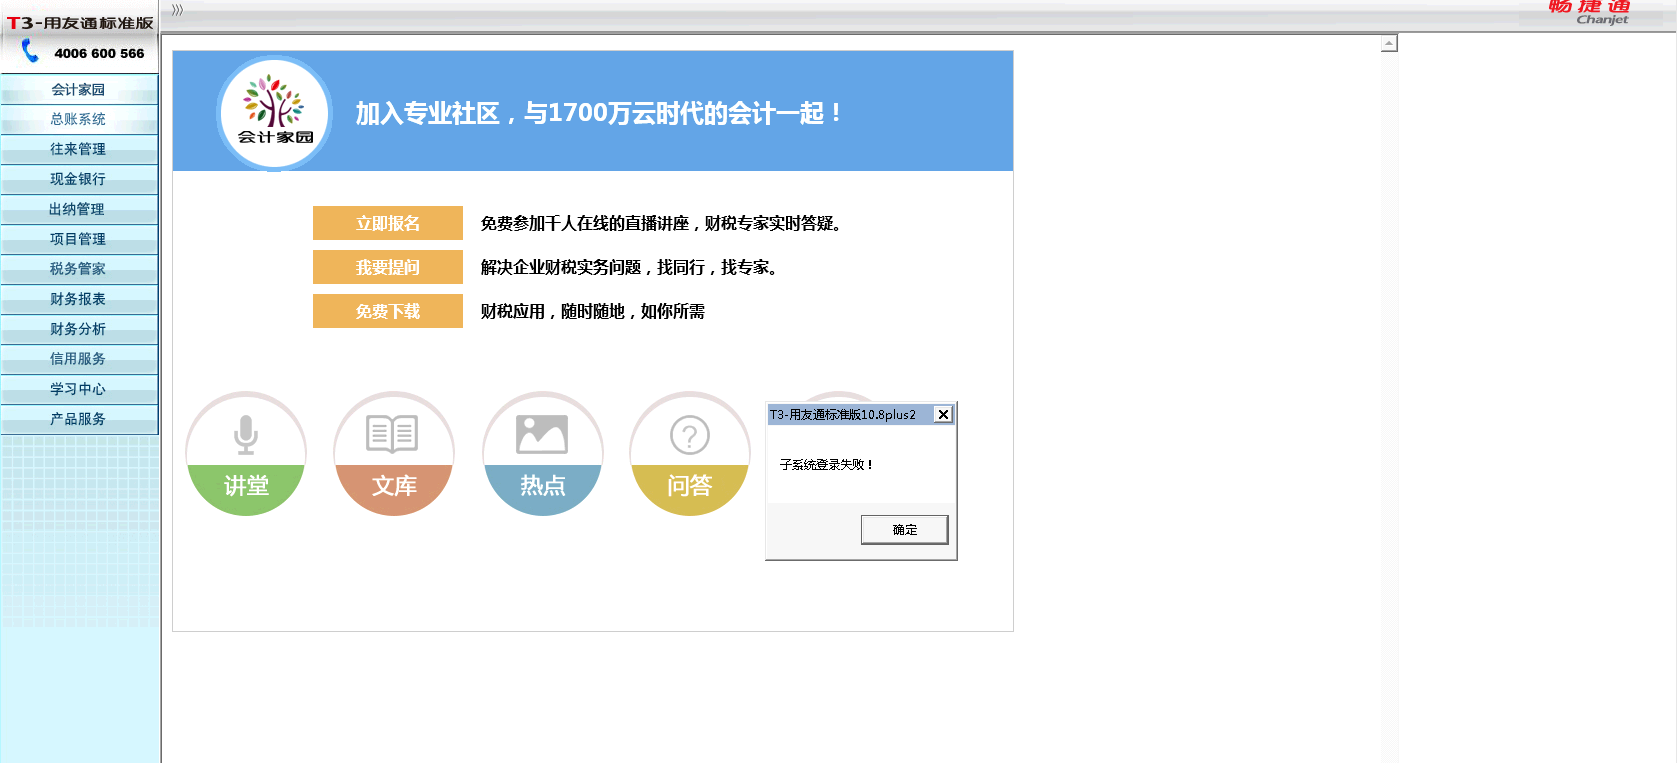Click the hotline number 4006 600 566
The height and width of the screenshot is (763, 1678).
[99, 53]
